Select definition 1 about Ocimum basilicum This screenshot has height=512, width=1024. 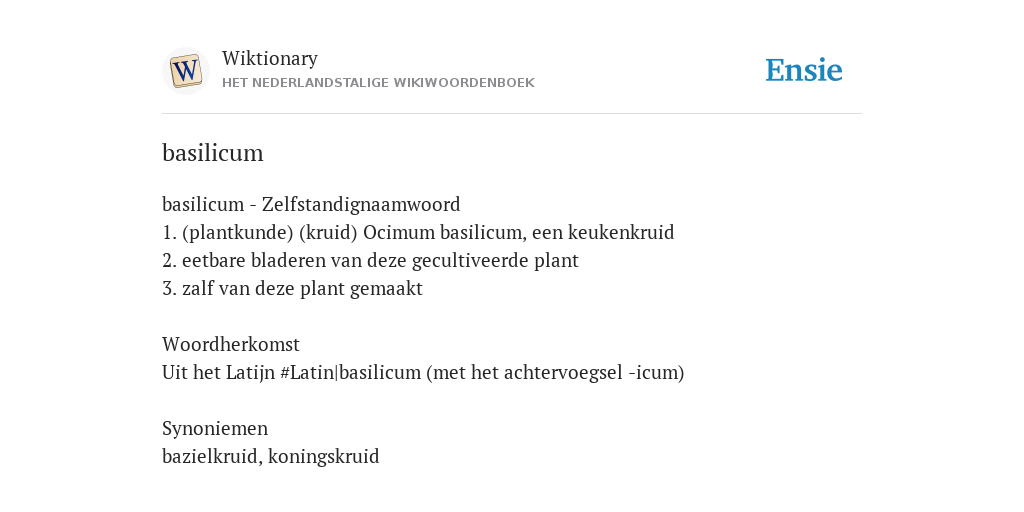tap(418, 232)
